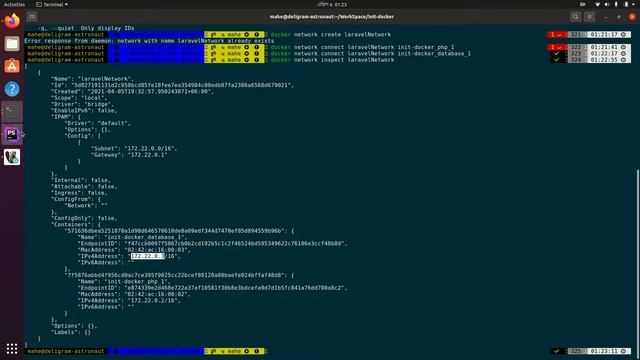Click the bottom mahe@deligram-astronaut prompt
Screen dimensions: 640x360
pos(65,351)
